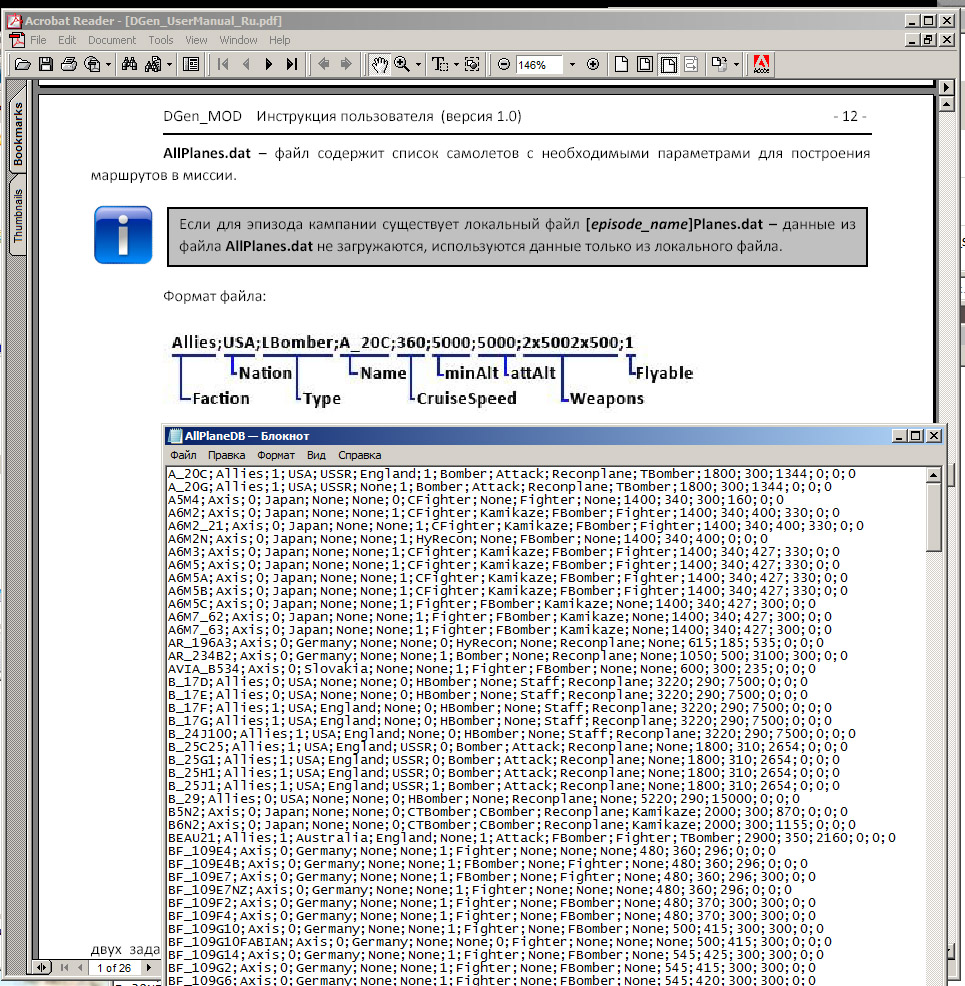Select the Text Select tool
965x986 pixels.
click(x=439, y=64)
